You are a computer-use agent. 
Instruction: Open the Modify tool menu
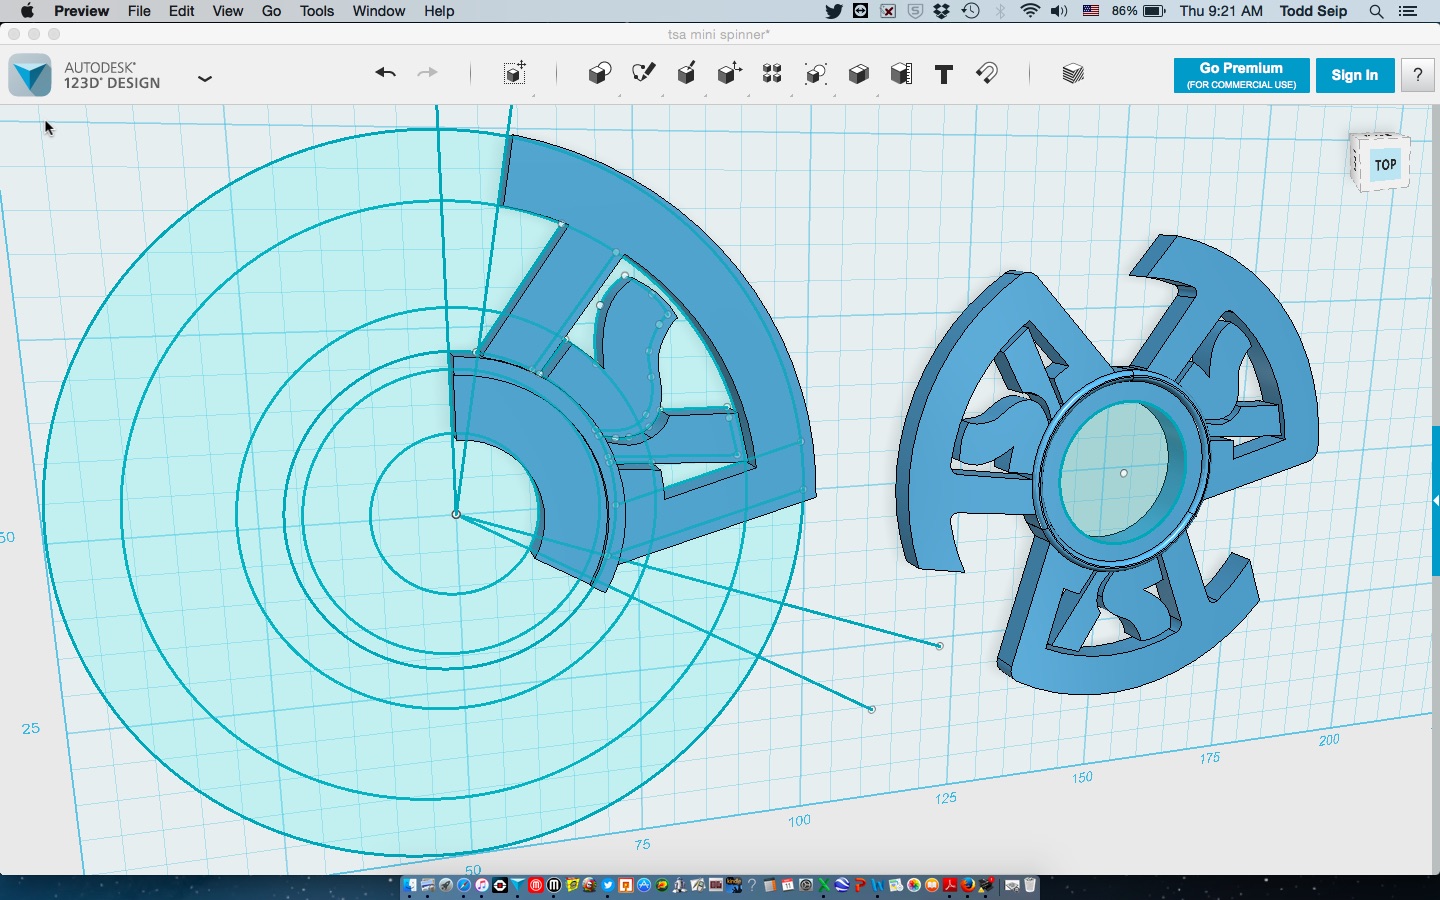(729, 73)
